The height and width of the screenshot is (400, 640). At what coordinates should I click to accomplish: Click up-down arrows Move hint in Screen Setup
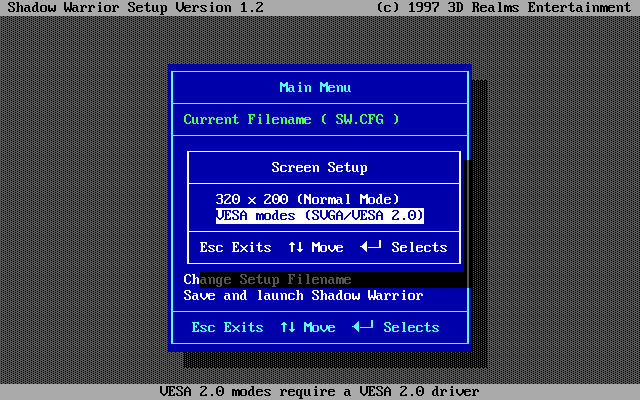coord(316,247)
